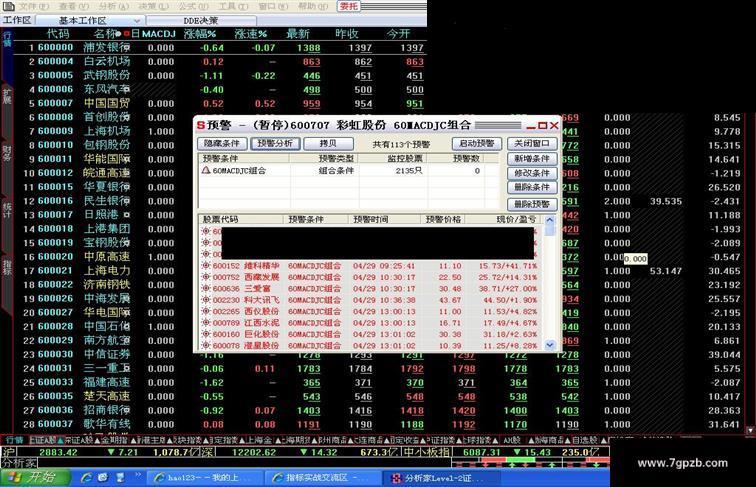This screenshot has height=487, width=756.
Task: Click the 拷贝 button
Action: tap(328, 143)
